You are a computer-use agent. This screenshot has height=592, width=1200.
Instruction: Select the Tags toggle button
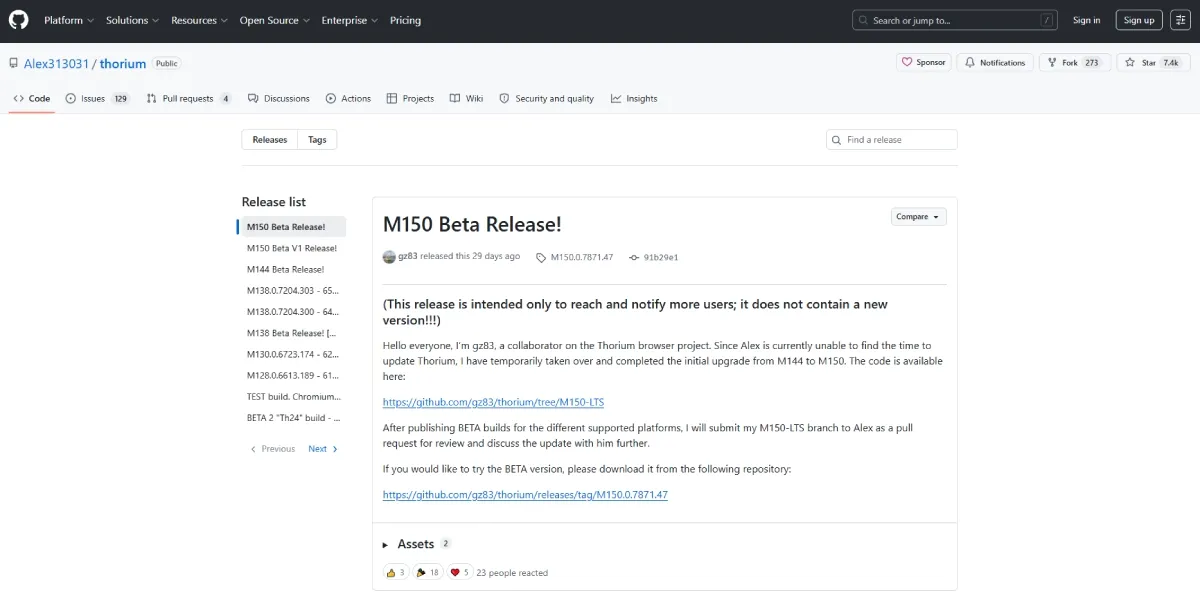coord(317,140)
